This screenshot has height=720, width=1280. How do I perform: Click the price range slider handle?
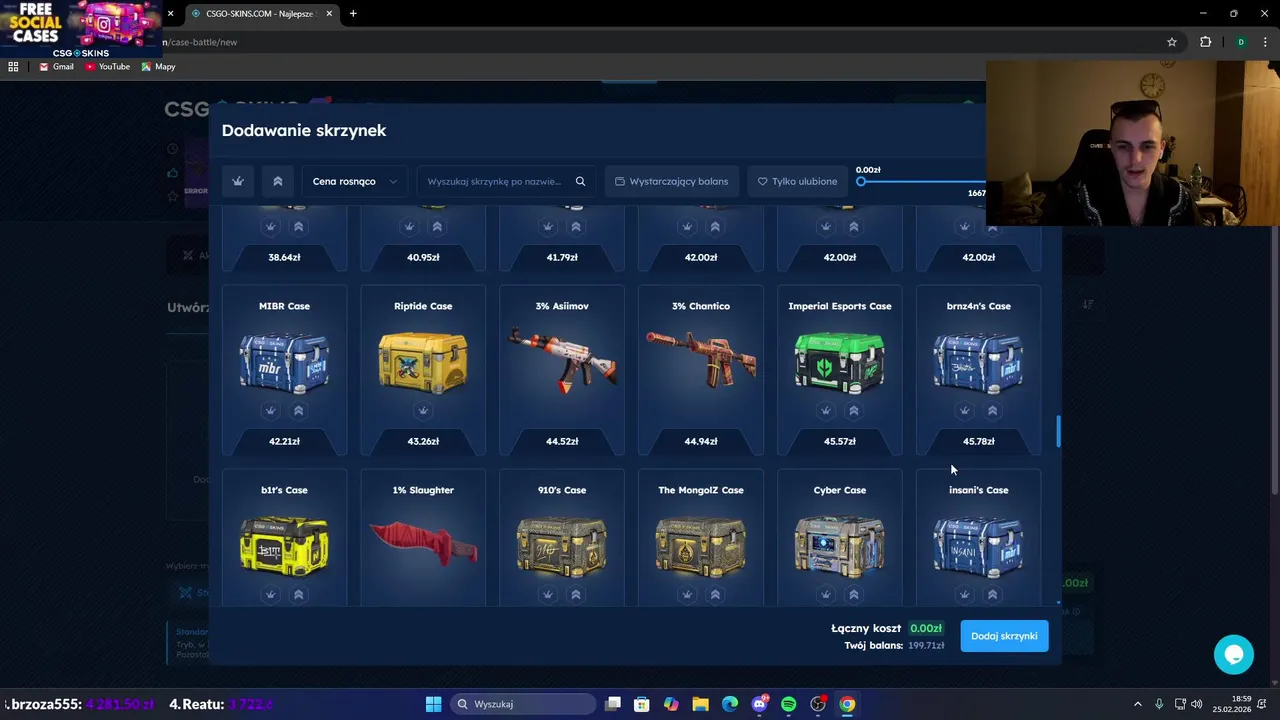click(861, 182)
